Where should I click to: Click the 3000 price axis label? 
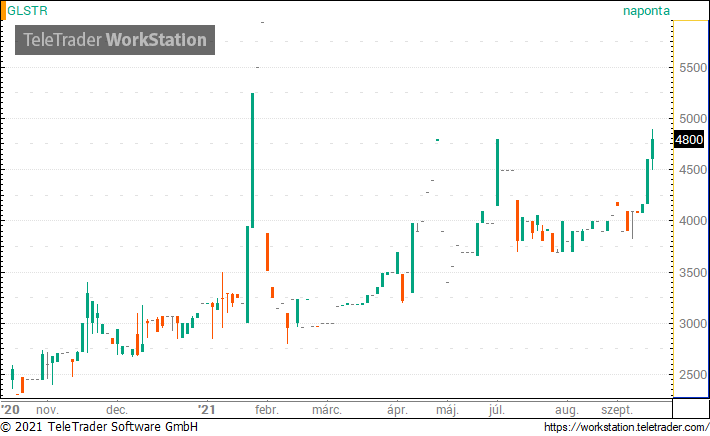click(x=693, y=324)
